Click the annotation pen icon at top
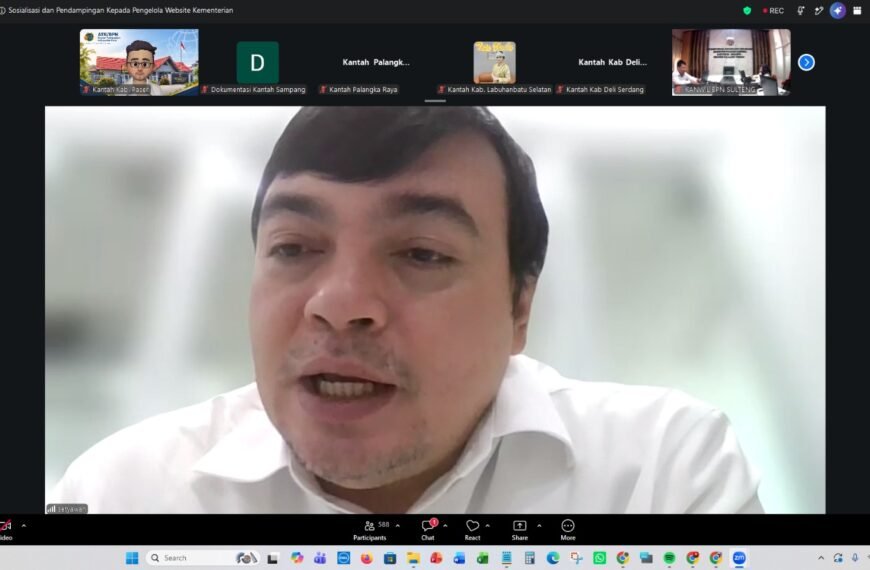Viewport: 870px width, 570px height. tap(819, 11)
